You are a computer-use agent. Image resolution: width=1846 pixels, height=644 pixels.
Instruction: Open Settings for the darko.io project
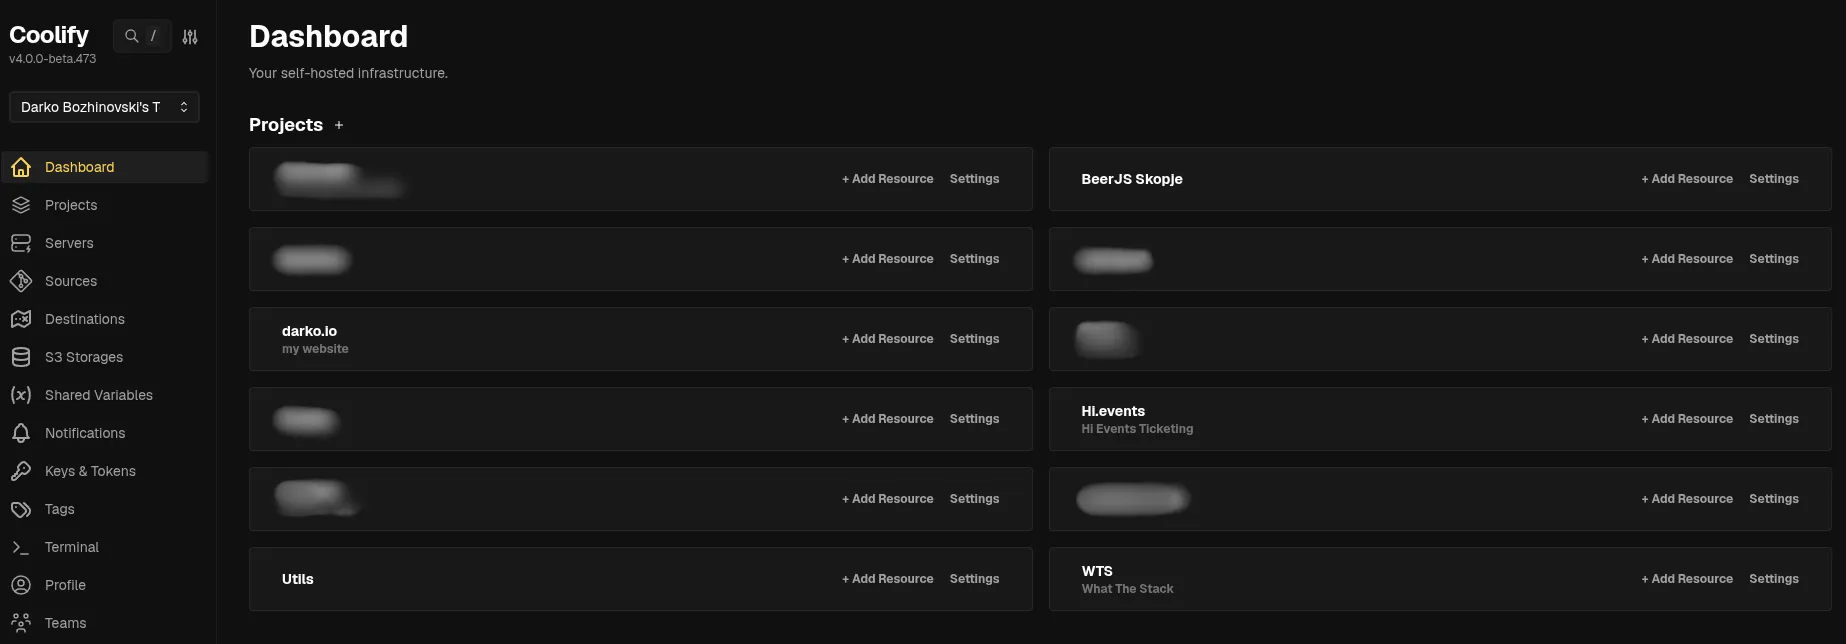[x=974, y=338]
